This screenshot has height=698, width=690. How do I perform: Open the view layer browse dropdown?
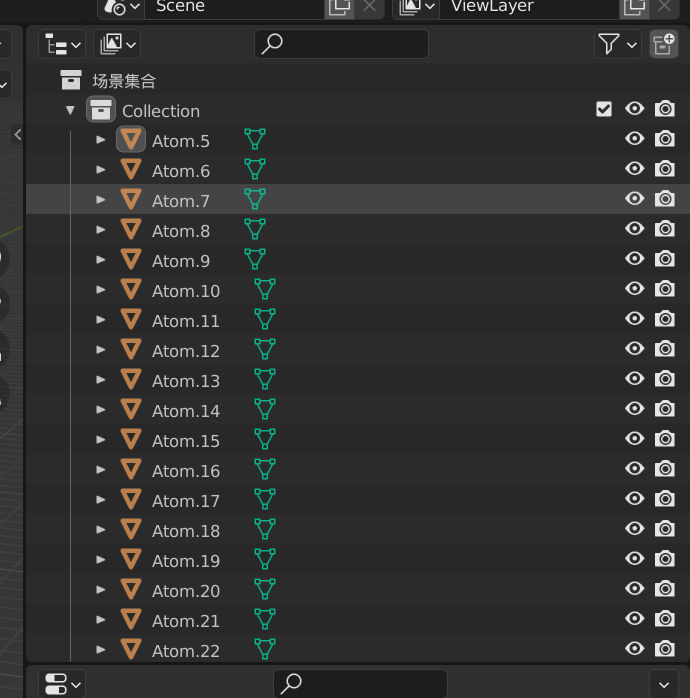[416, 7]
